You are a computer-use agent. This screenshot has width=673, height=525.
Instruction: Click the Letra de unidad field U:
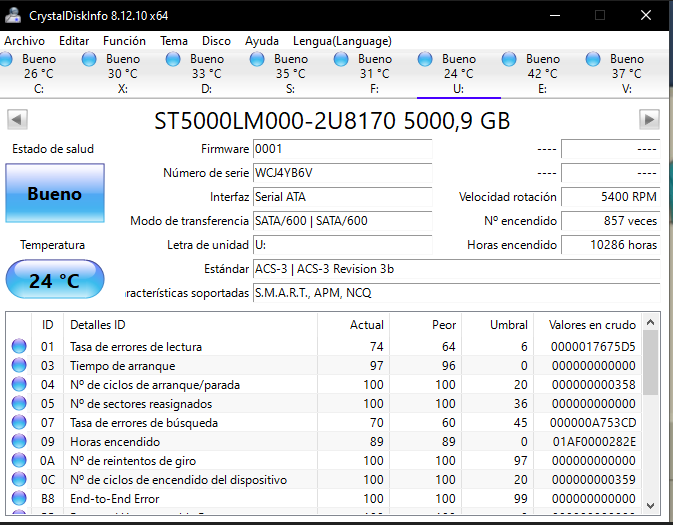(x=343, y=245)
